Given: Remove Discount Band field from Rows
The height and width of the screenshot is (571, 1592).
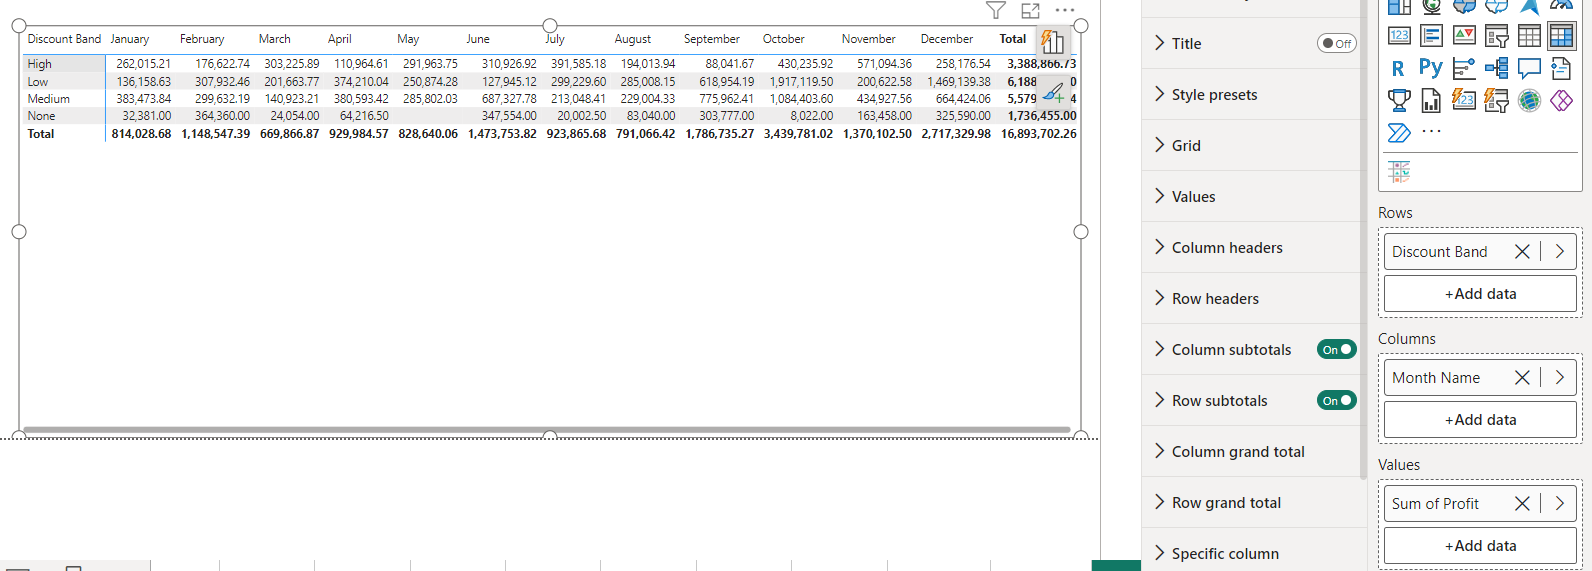Looking at the screenshot, I should click(1522, 252).
